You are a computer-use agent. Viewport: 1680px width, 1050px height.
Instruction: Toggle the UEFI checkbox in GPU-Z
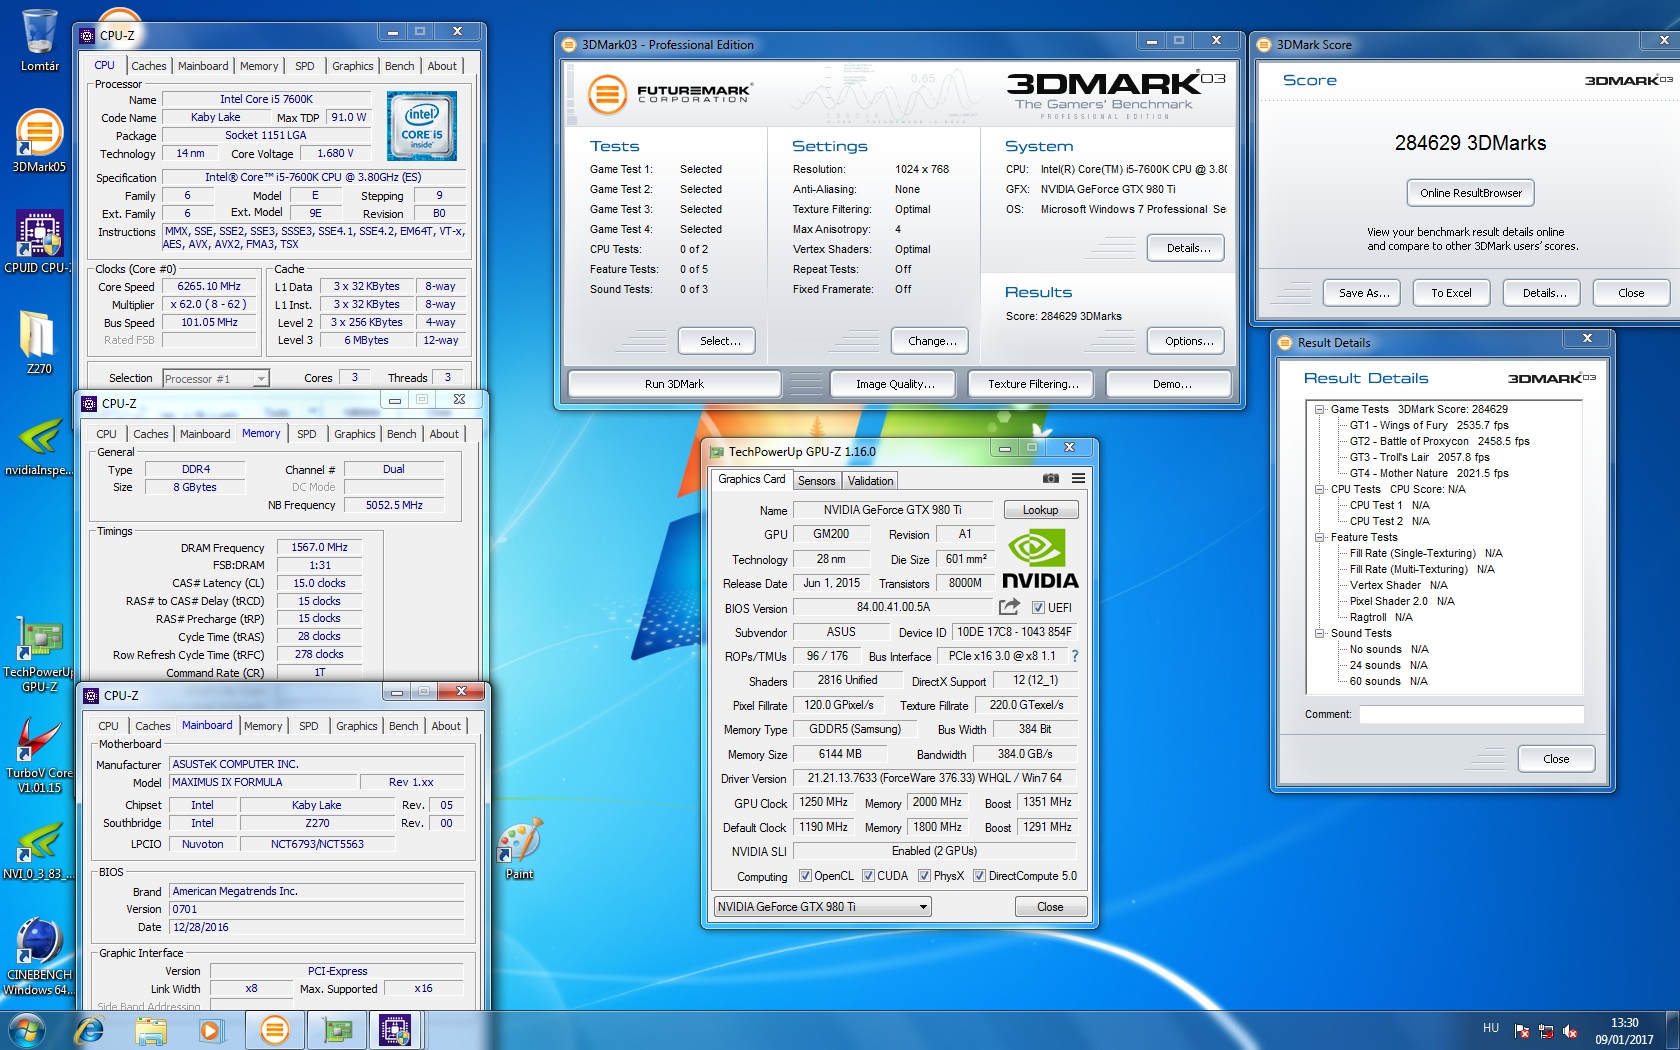[1038, 608]
